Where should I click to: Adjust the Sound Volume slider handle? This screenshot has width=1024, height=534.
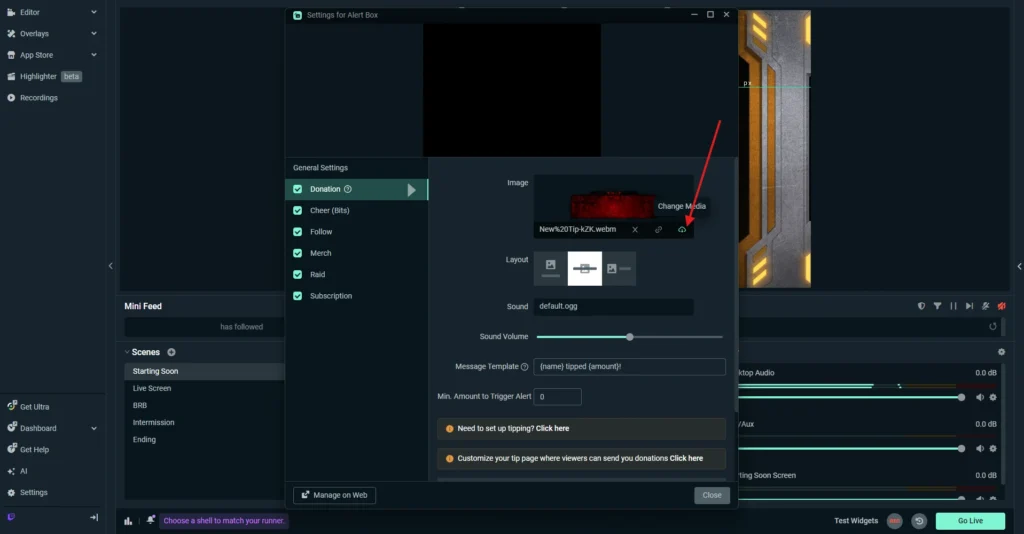pos(629,337)
